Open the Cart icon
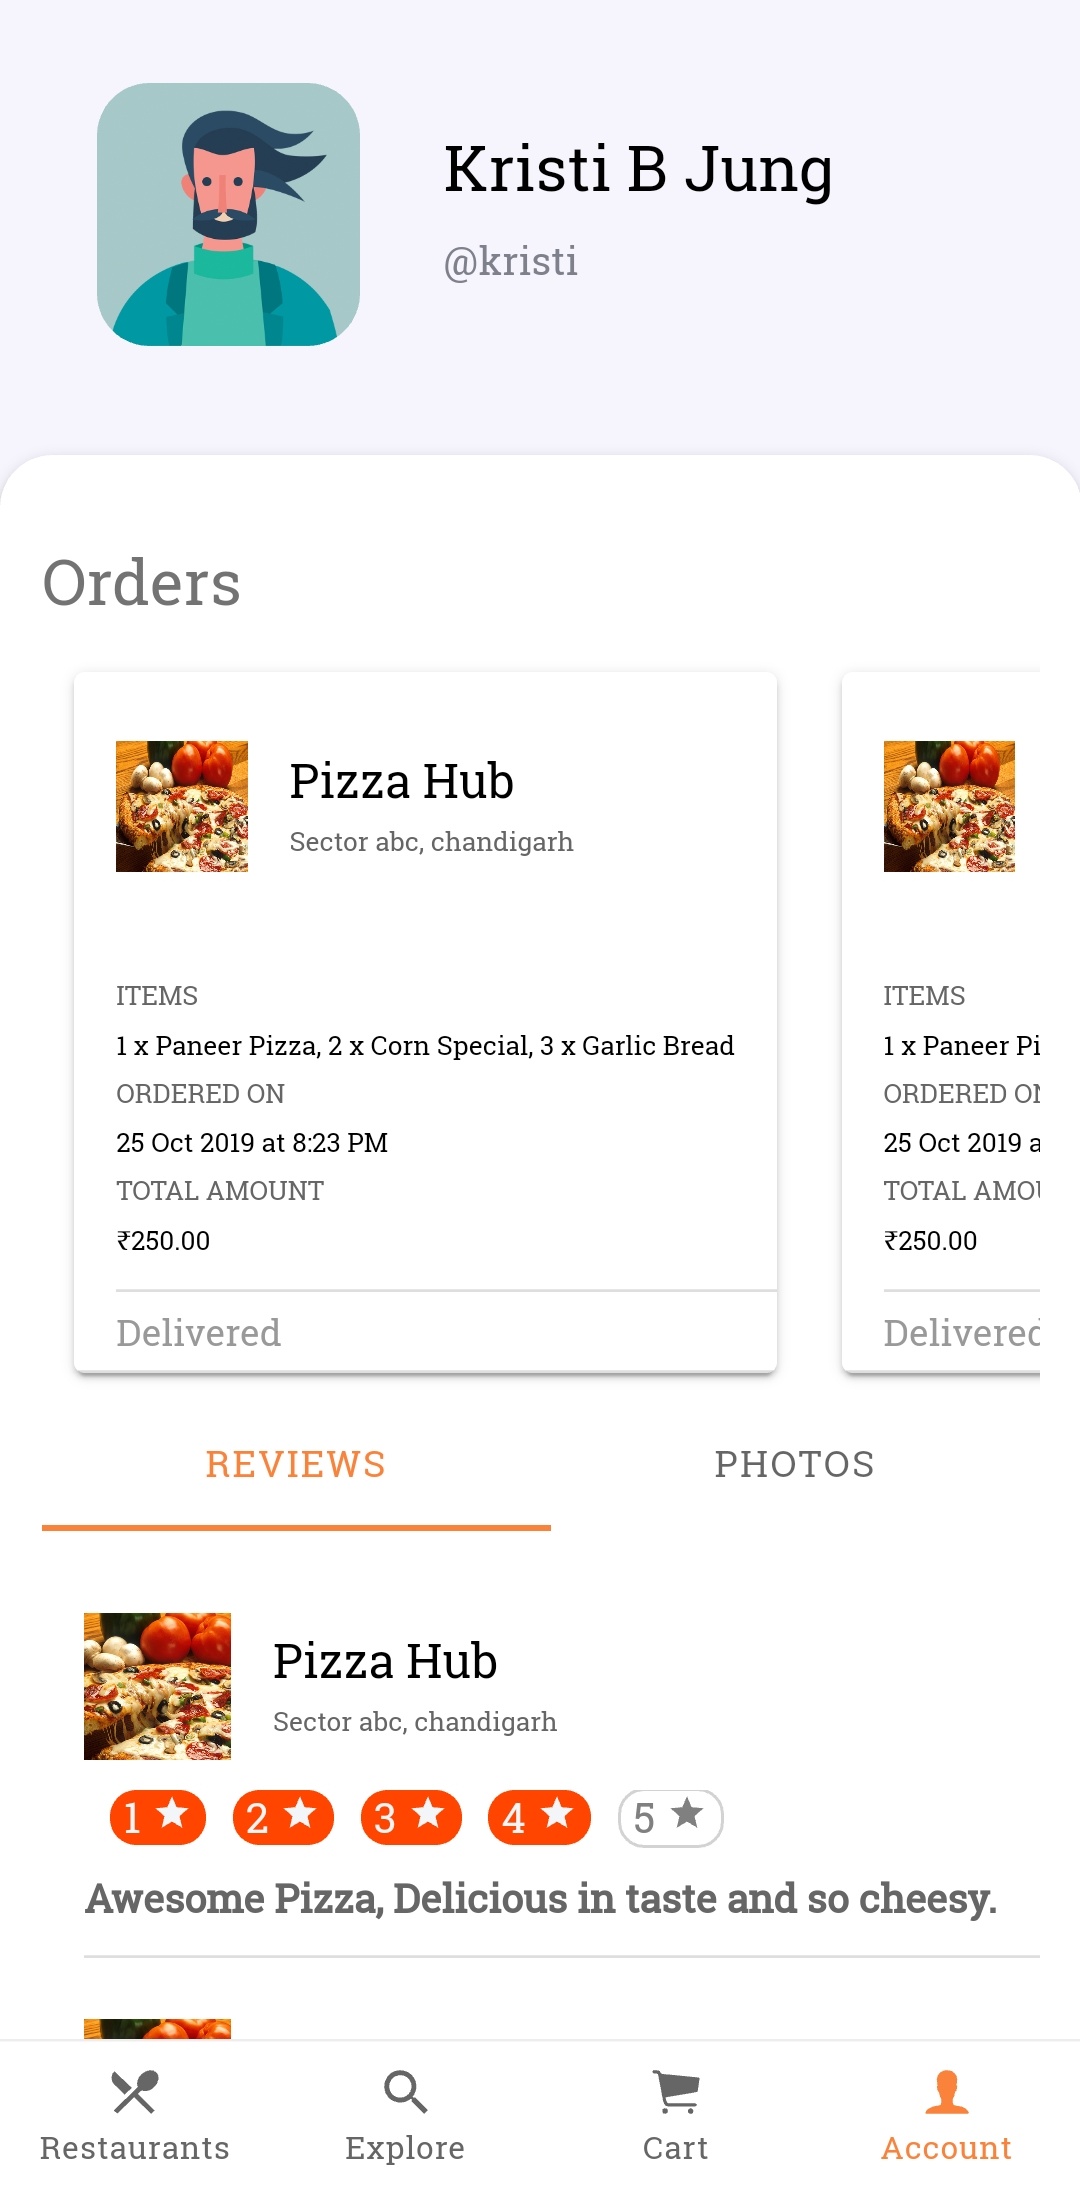This screenshot has height=2186, width=1080. (x=676, y=2092)
